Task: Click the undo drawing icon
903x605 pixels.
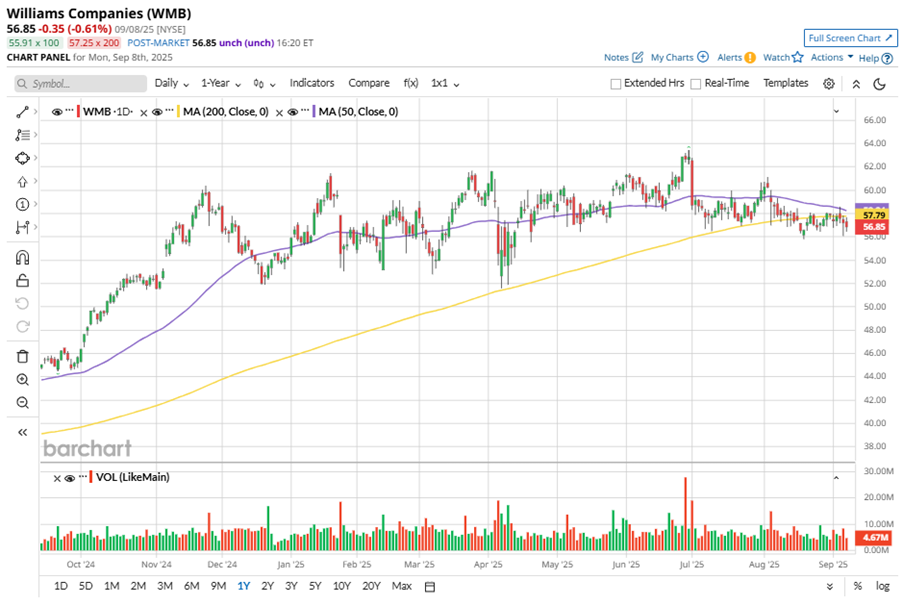Action: pyautogui.click(x=22, y=303)
